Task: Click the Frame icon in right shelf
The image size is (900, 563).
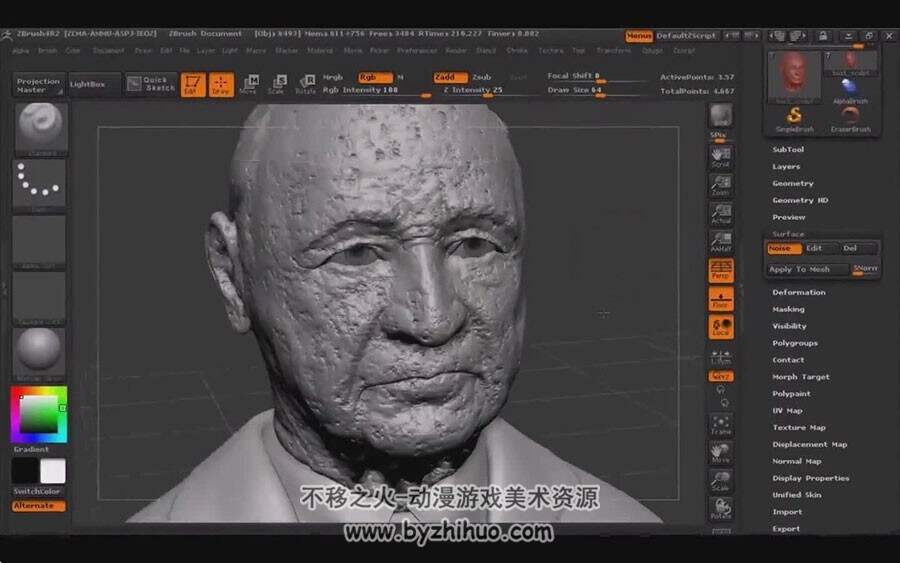Action: 721,425
